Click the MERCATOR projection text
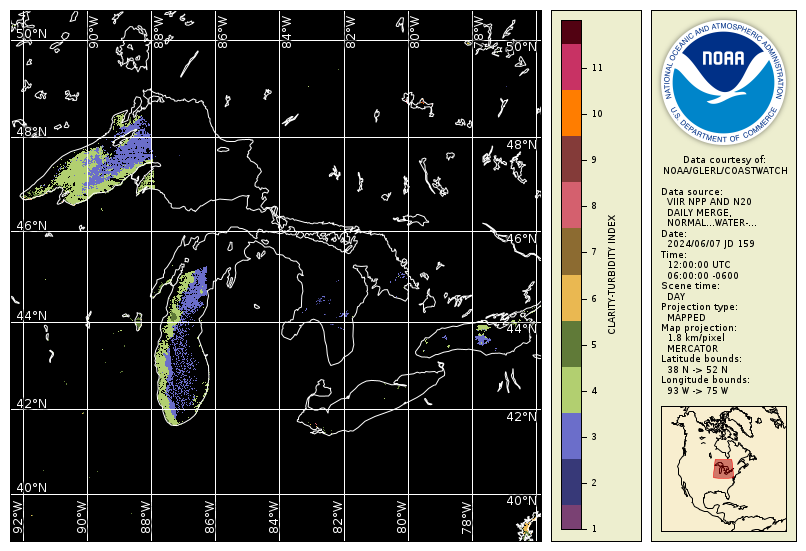The height and width of the screenshot is (551, 806). click(x=692, y=348)
